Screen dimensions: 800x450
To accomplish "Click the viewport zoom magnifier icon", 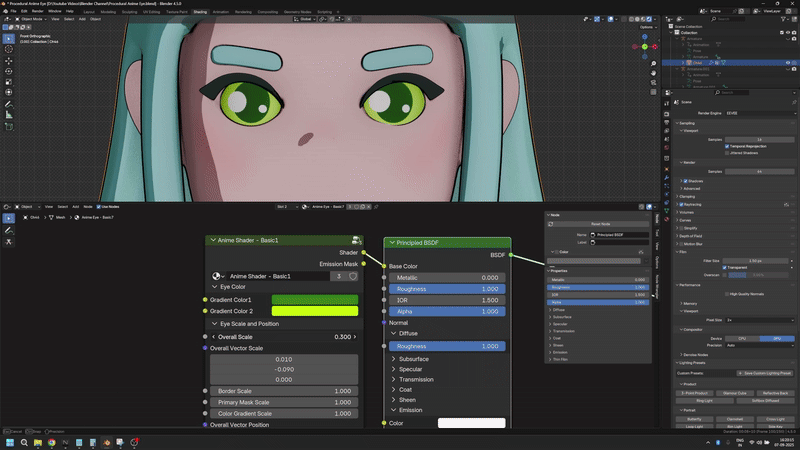I will pos(653,64).
